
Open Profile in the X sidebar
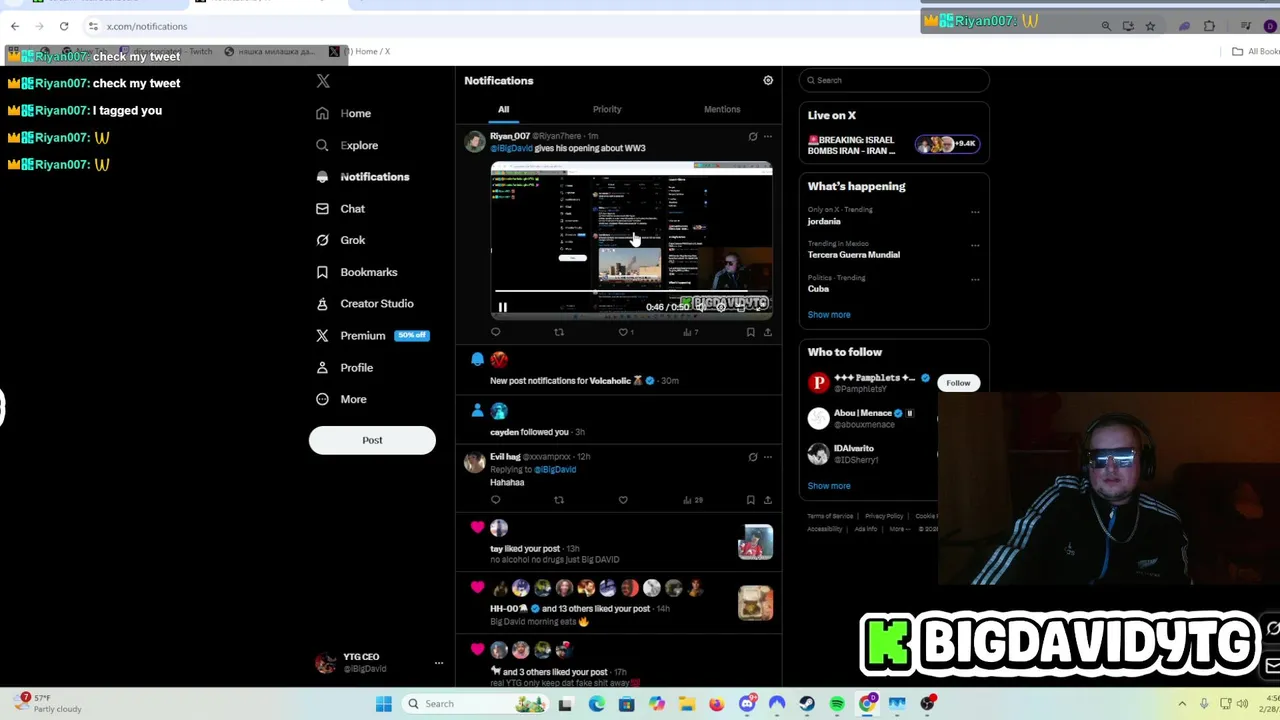[x=344, y=368]
